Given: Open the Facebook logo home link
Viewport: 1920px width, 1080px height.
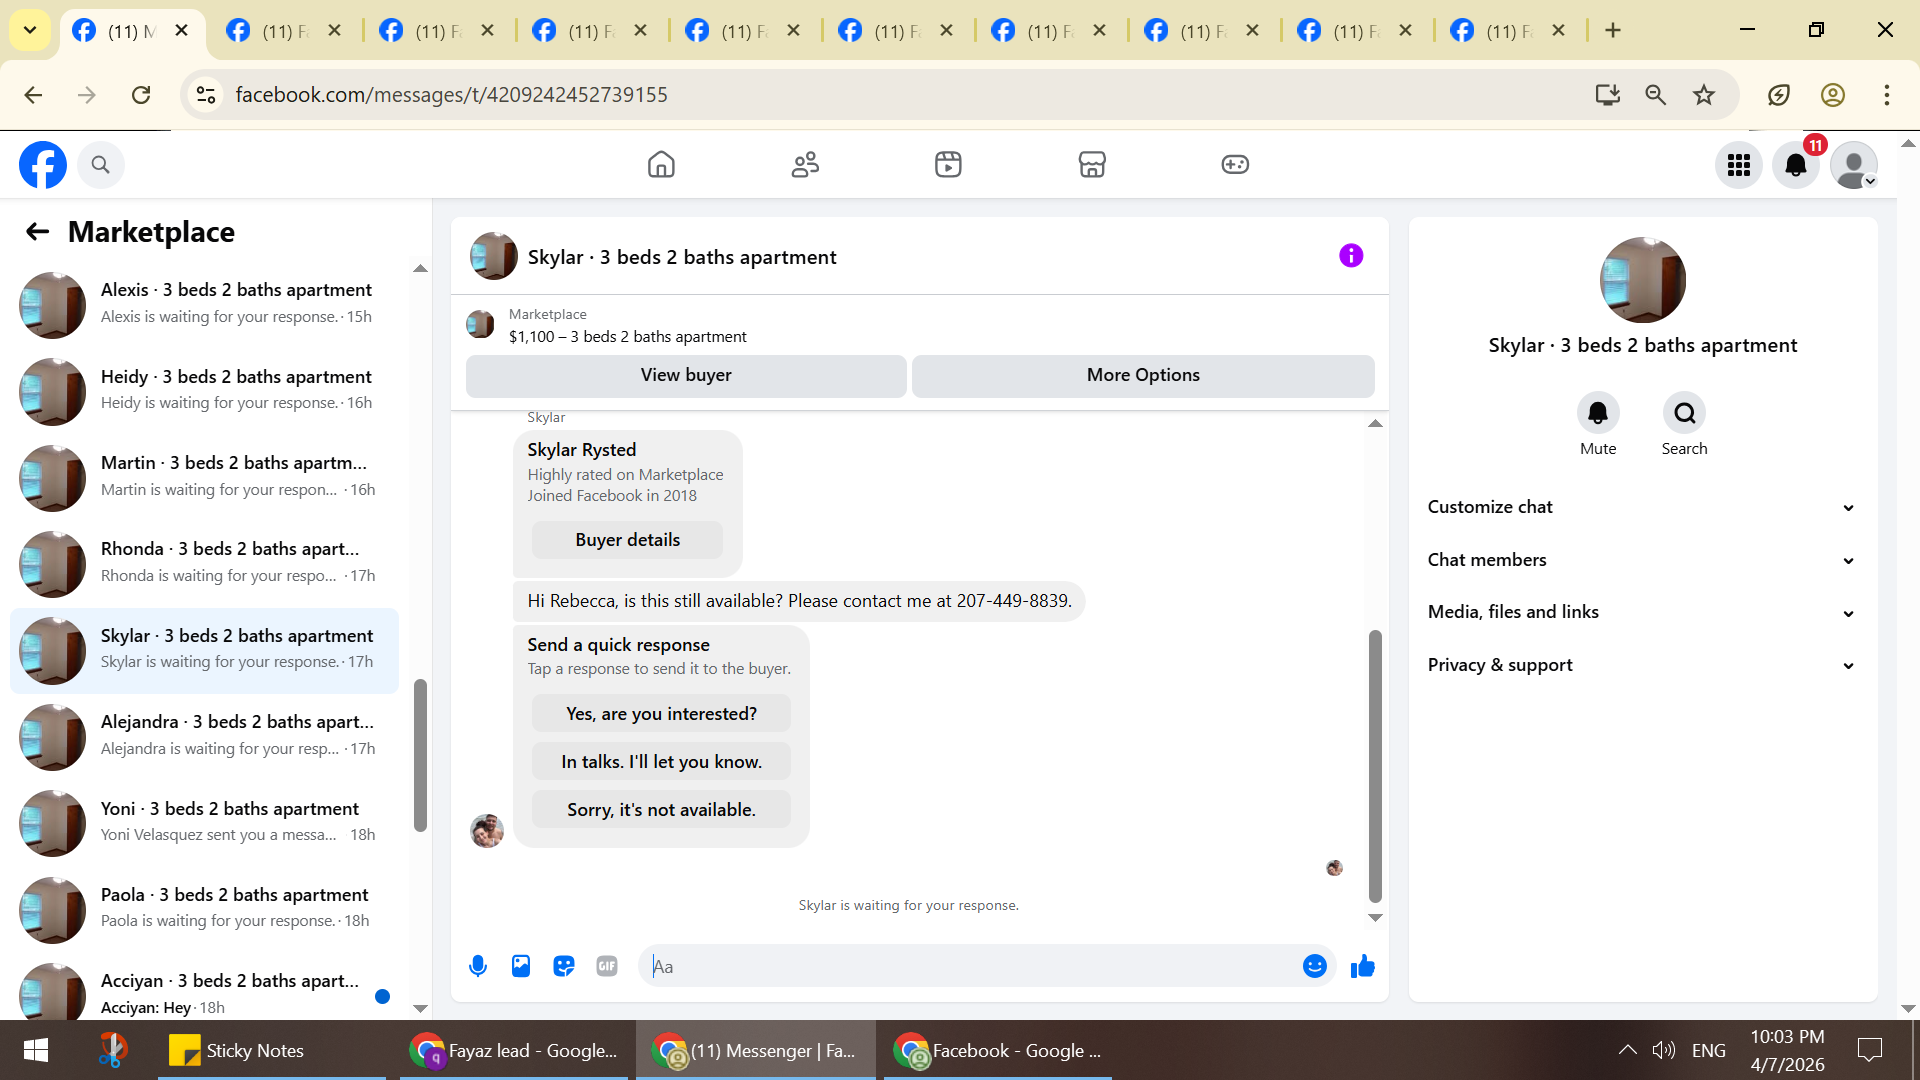Looking at the screenshot, I should 43,165.
